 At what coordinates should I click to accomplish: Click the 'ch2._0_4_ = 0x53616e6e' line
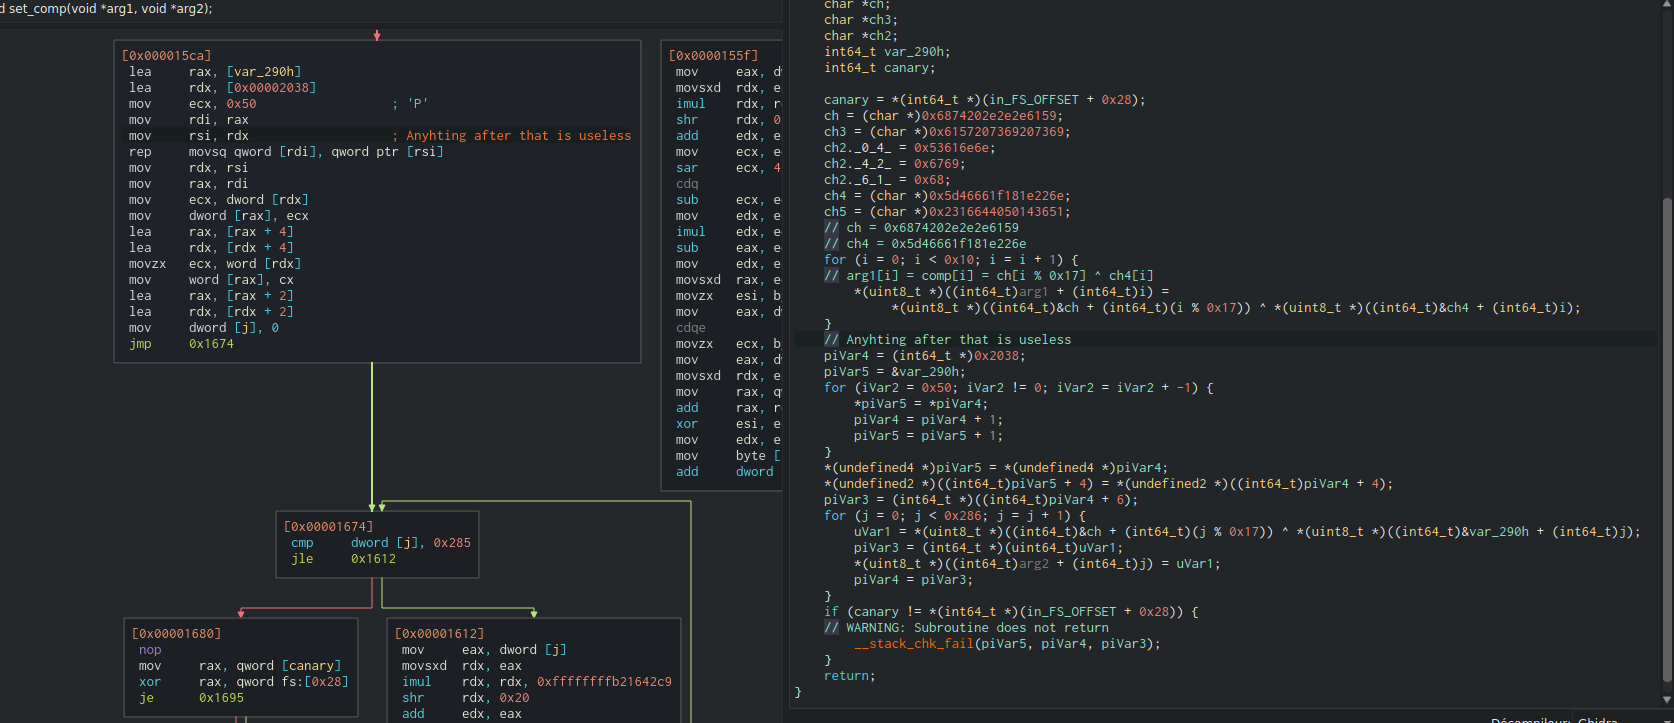point(910,148)
